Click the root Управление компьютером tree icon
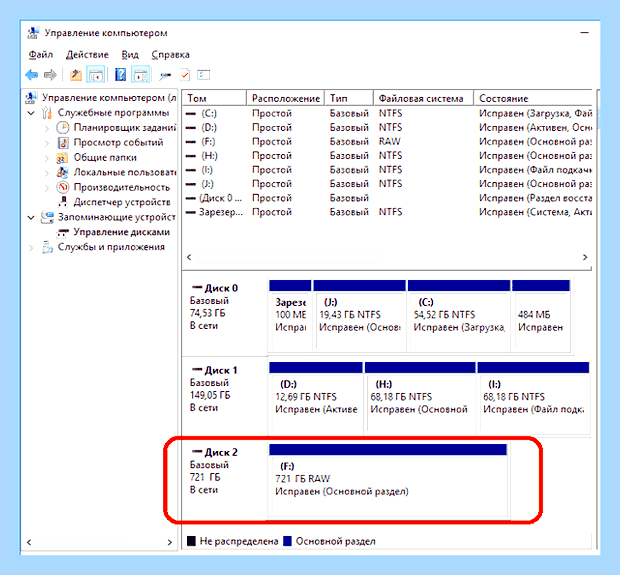Screen dimensions: 620x575 tap(31, 98)
